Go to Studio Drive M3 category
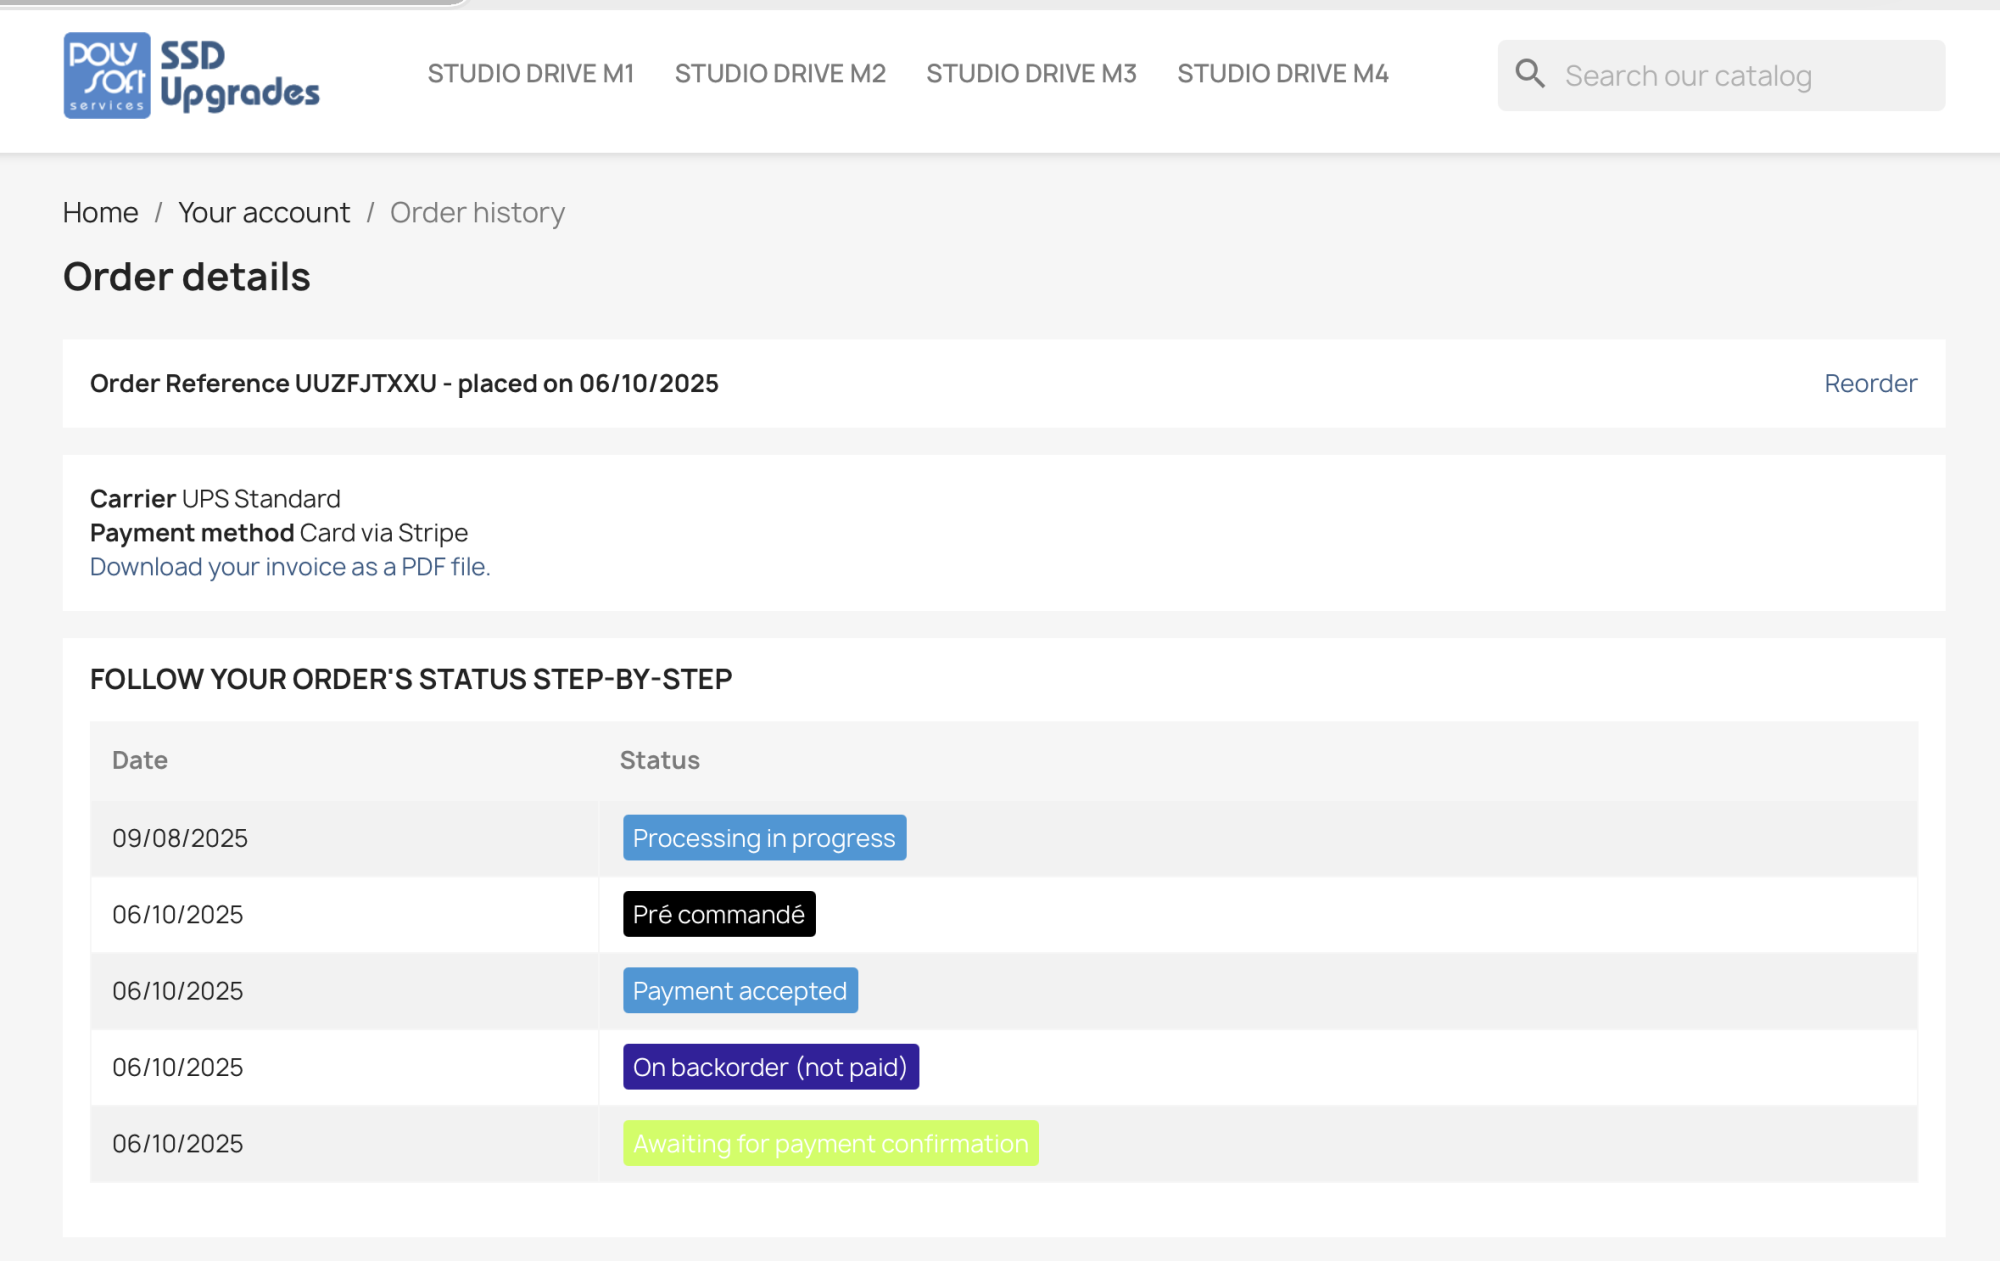The image size is (2000, 1261). 1031,74
